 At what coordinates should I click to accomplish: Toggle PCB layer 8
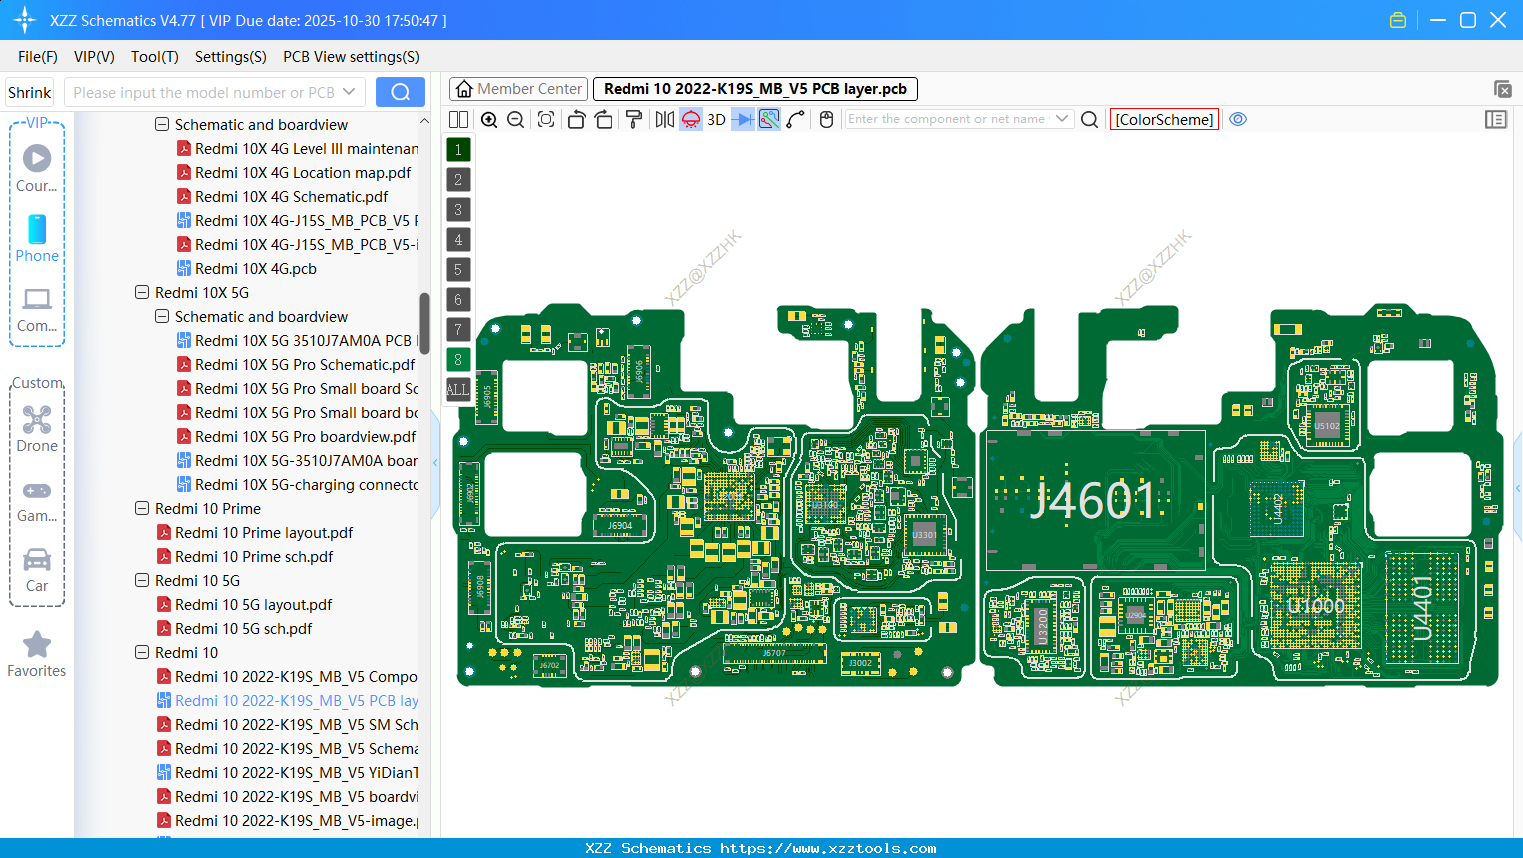(458, 360)
